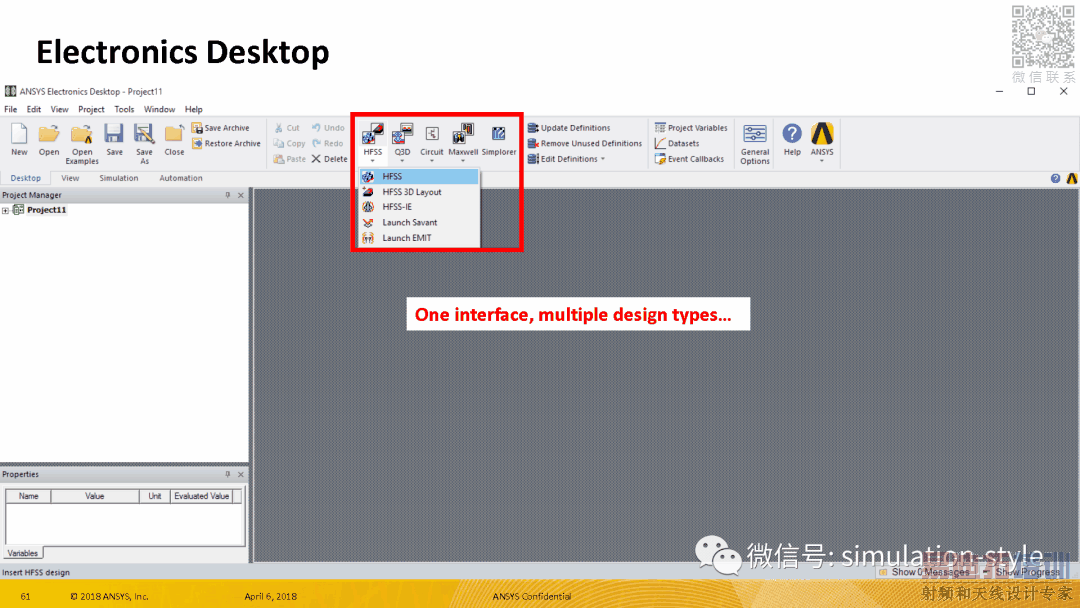
Task: Switch to the View ribbon tab
Action: (70, 178)
